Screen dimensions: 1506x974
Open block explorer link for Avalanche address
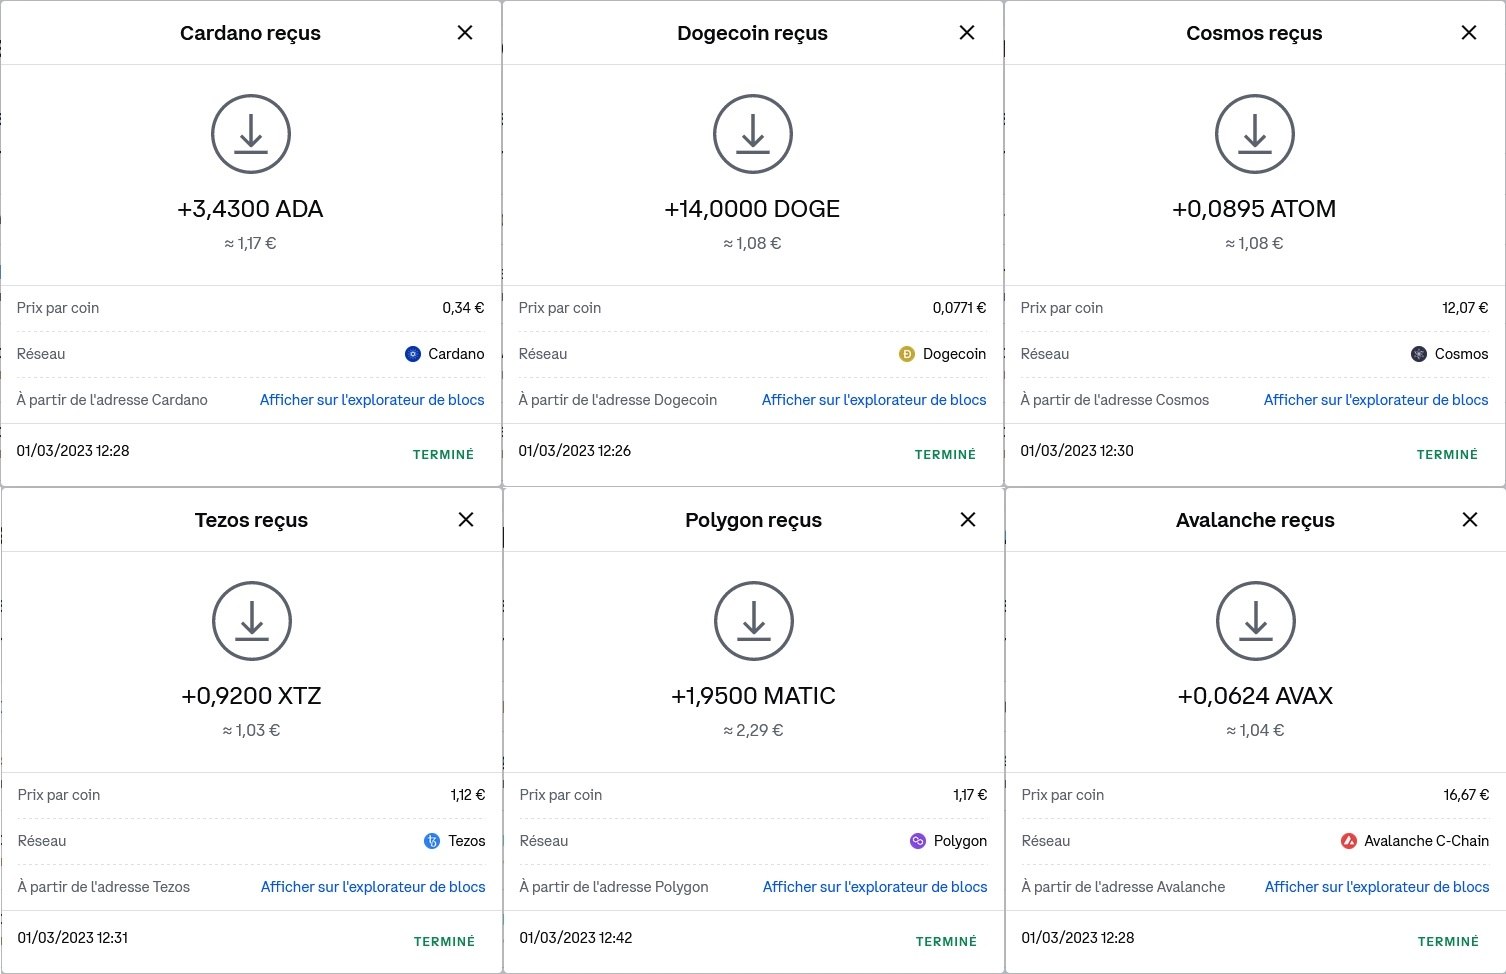1377,887
